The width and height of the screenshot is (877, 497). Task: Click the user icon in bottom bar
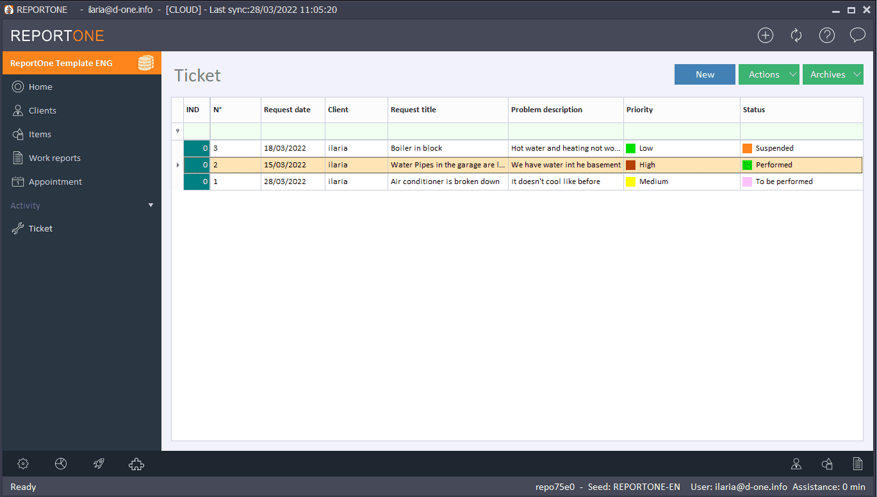[796, 464]
